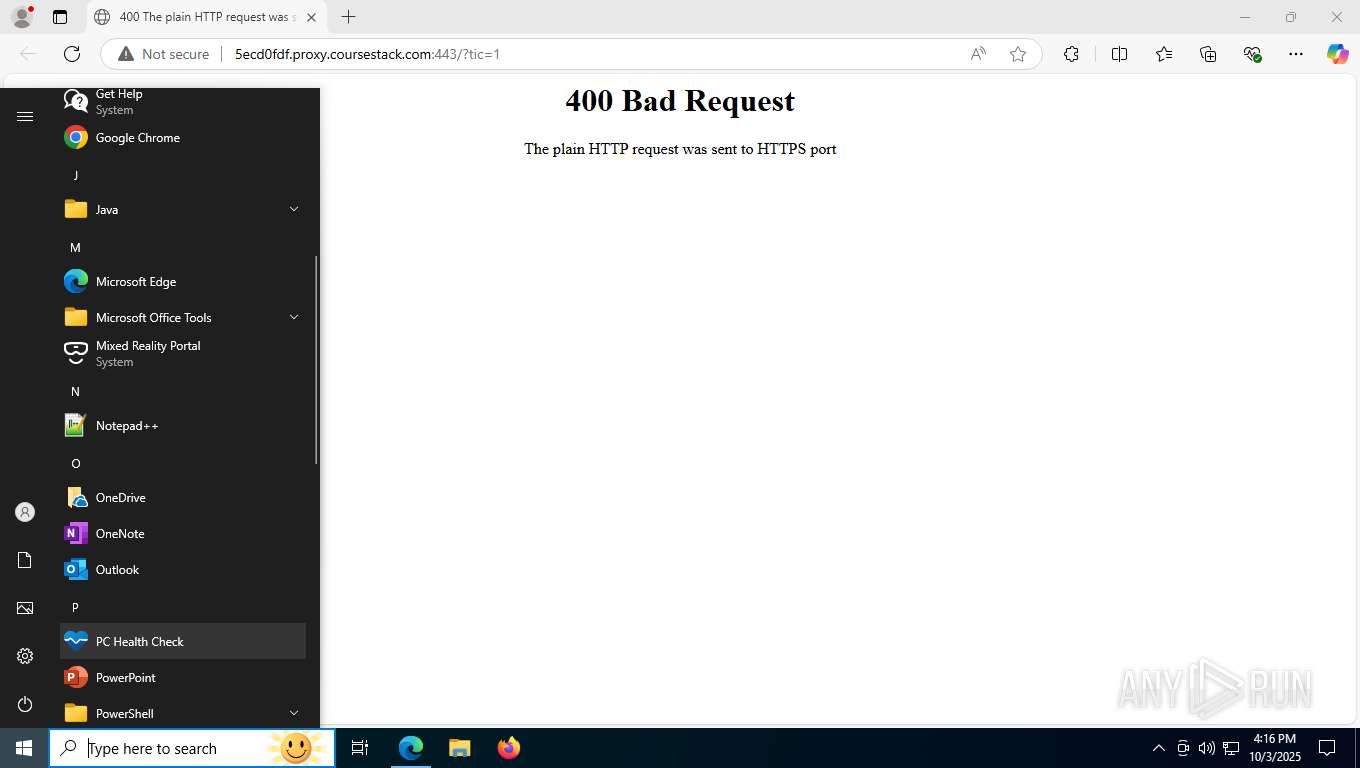Open Get Help app from Start list

click(x=183, y=101)
